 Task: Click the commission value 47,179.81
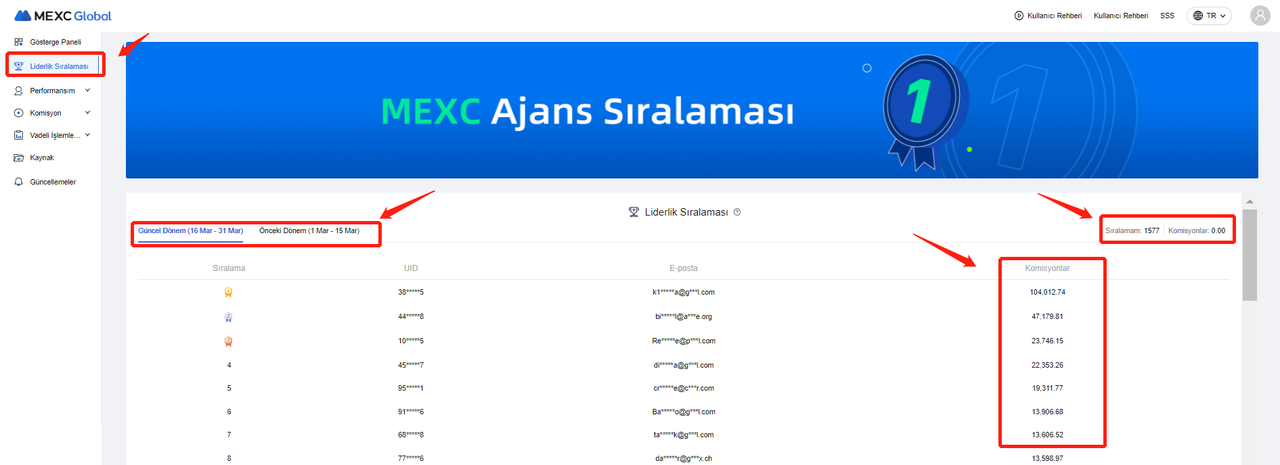point(1047,316)
